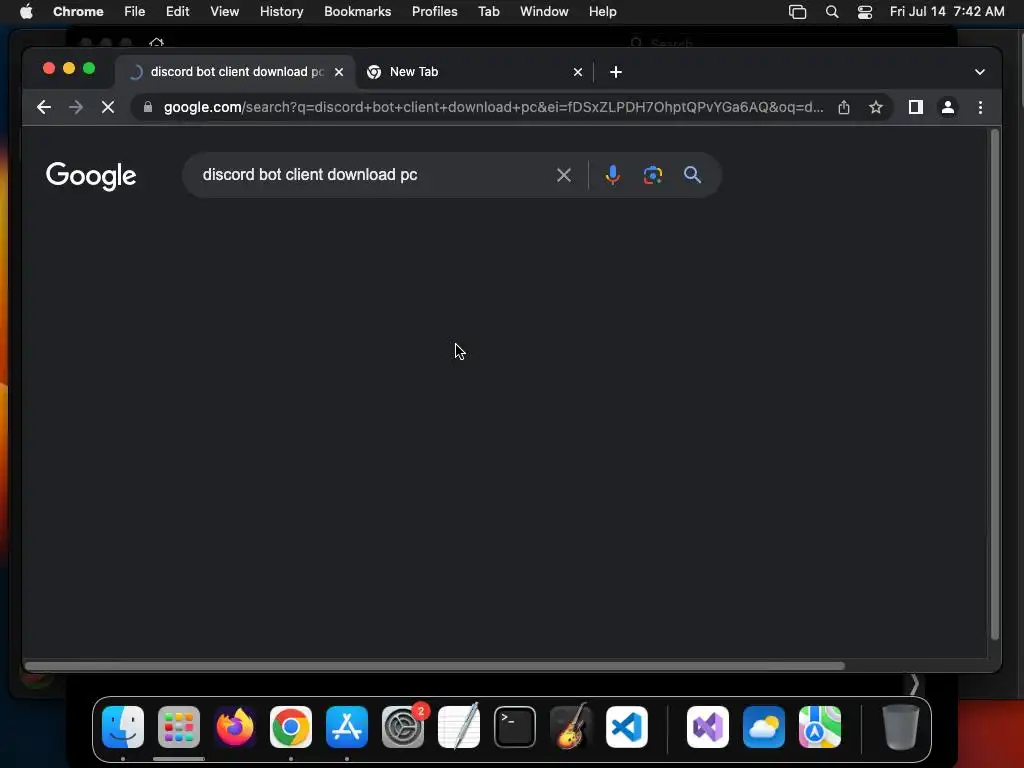The width and height of the screenshot is (1024, 768).
Task: Switch to the New Tab tab
Action: [x=475, y=72]
